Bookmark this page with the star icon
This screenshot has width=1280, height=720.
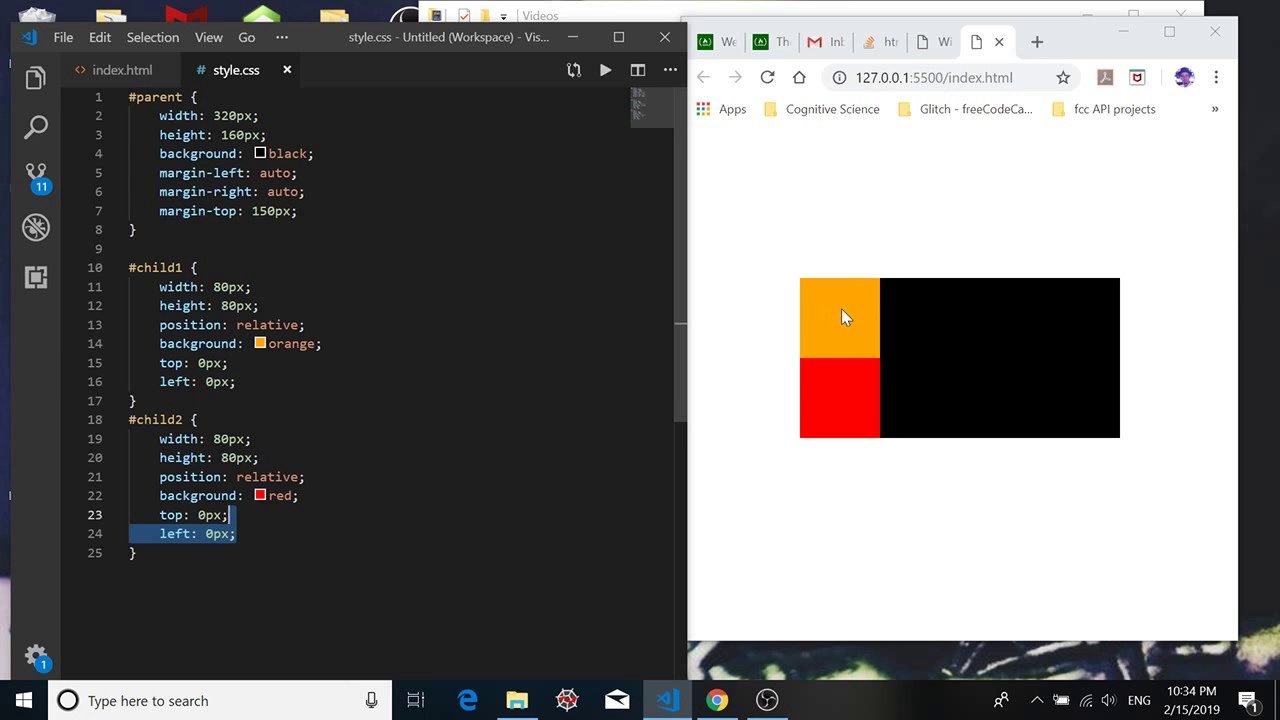coord(1063,77)
